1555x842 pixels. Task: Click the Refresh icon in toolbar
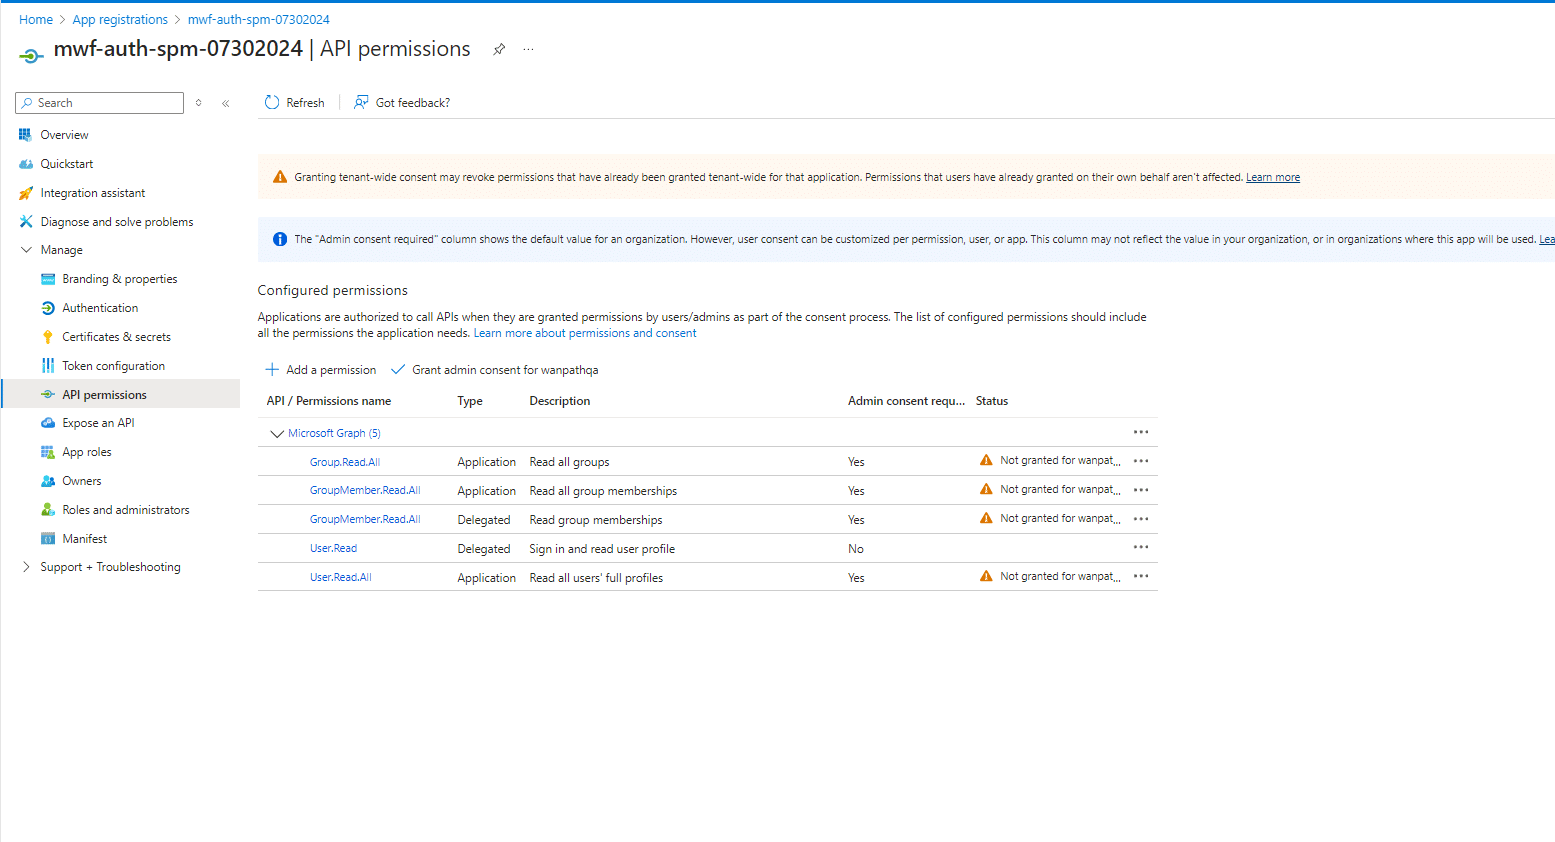(272, 102)
